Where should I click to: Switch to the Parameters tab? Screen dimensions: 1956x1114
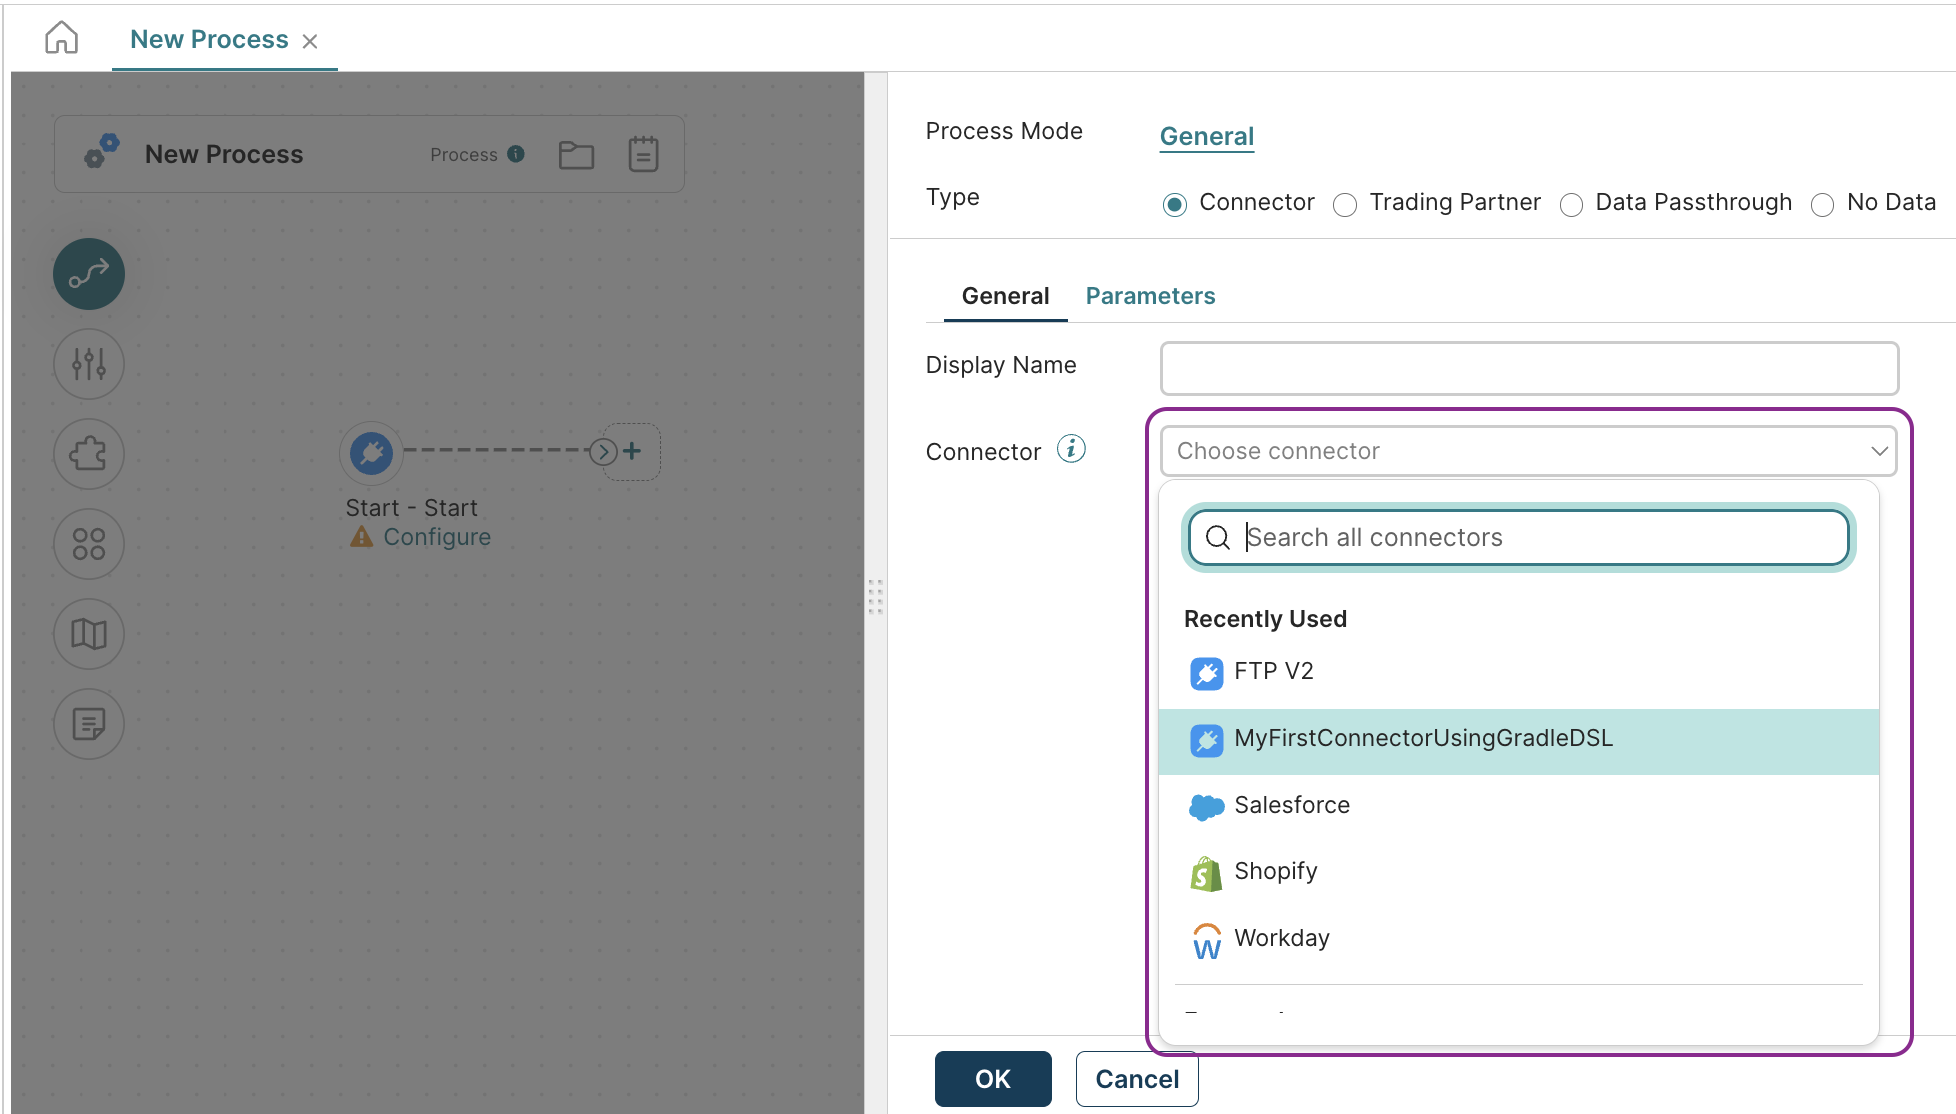[1150, 296]
